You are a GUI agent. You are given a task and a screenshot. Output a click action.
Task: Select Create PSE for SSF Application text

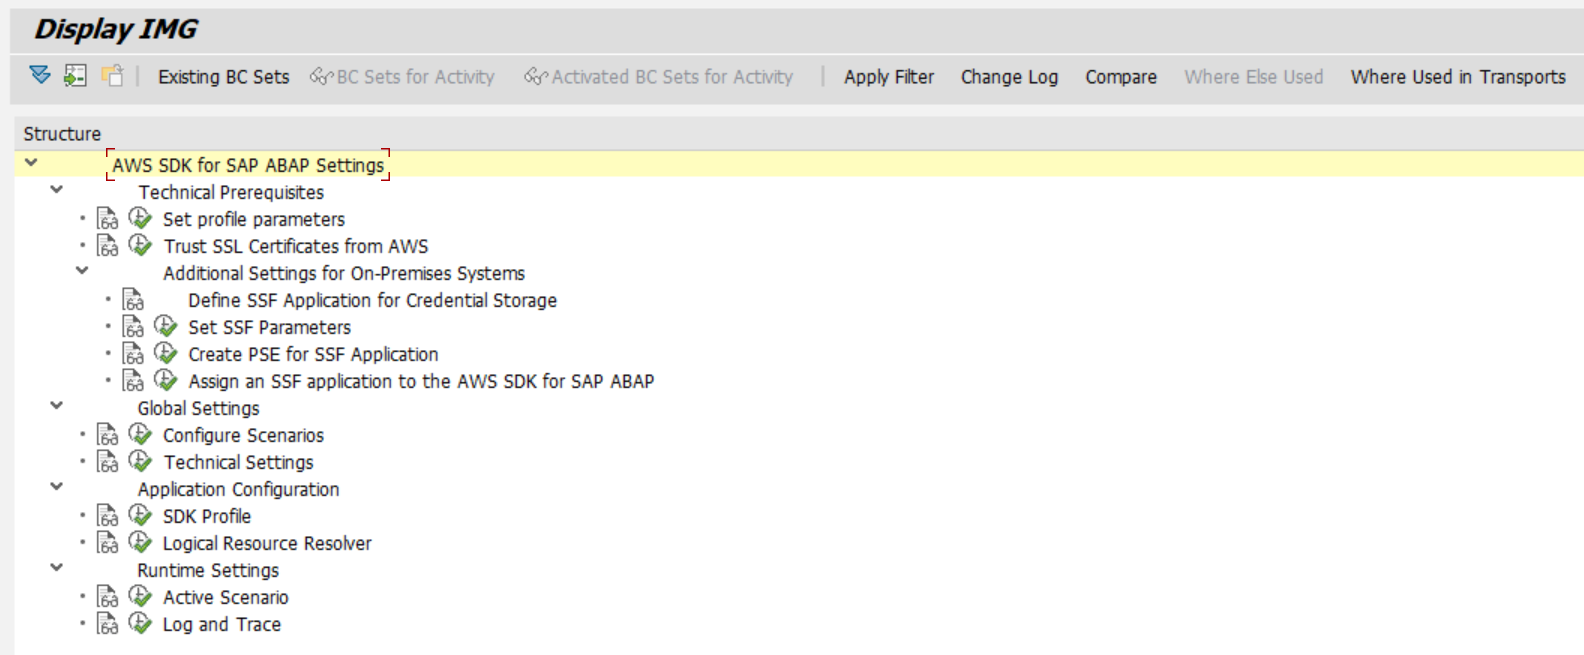[x=313, y=354]
